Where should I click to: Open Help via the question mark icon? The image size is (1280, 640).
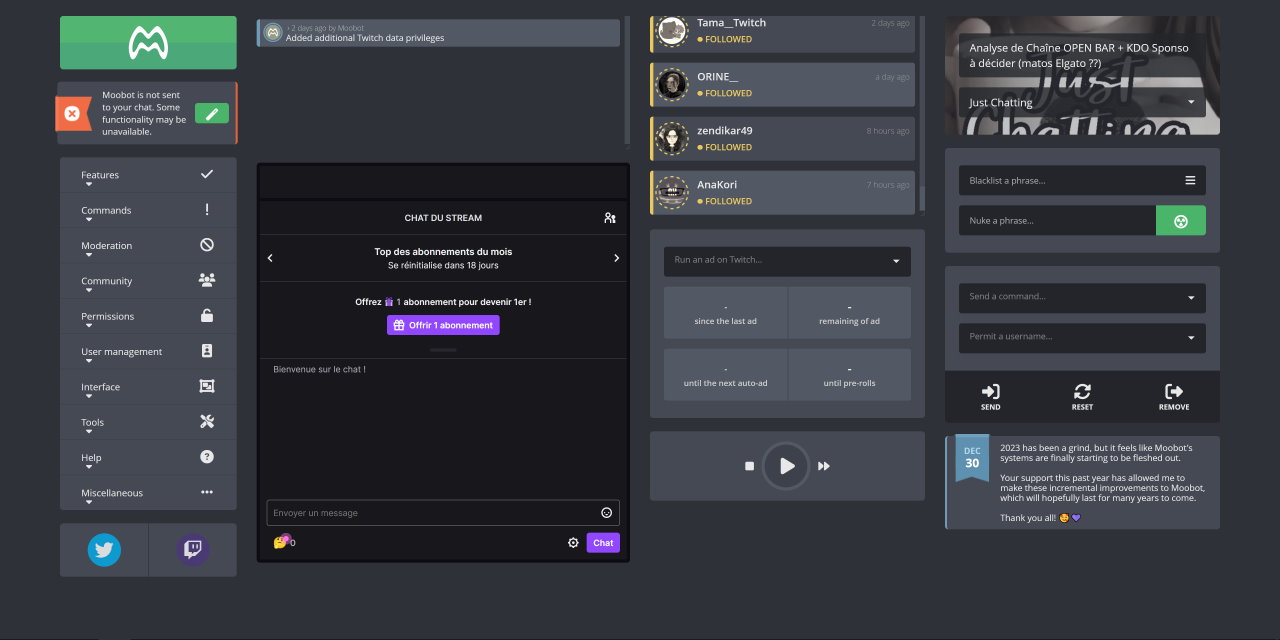207,457
